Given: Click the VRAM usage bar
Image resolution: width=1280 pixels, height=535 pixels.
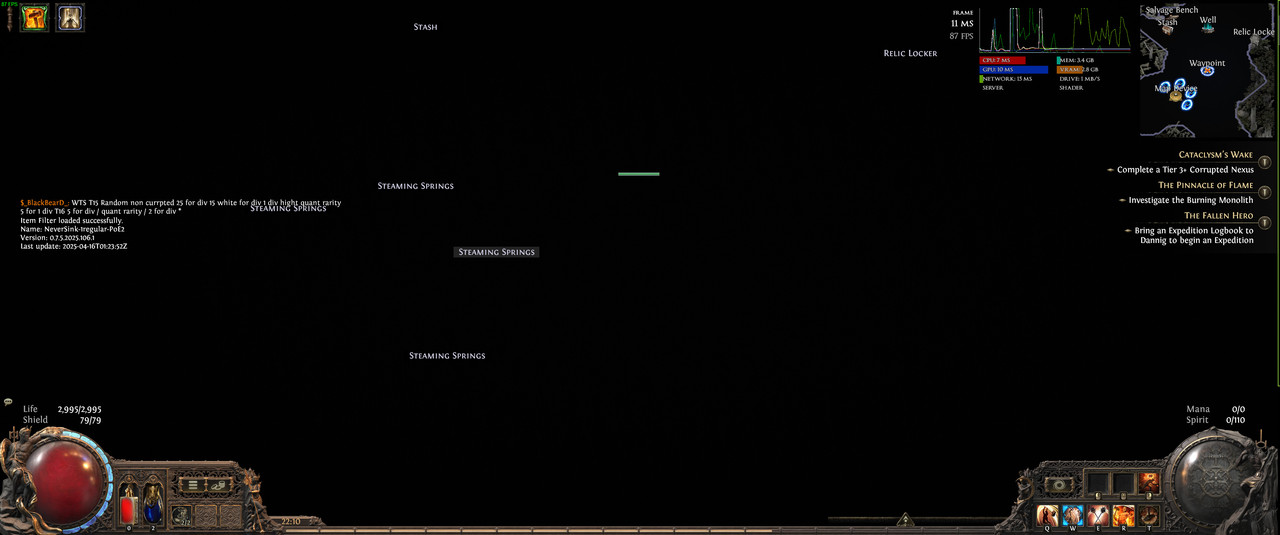Looking at the screenshot, I should tap(1070, 69).
